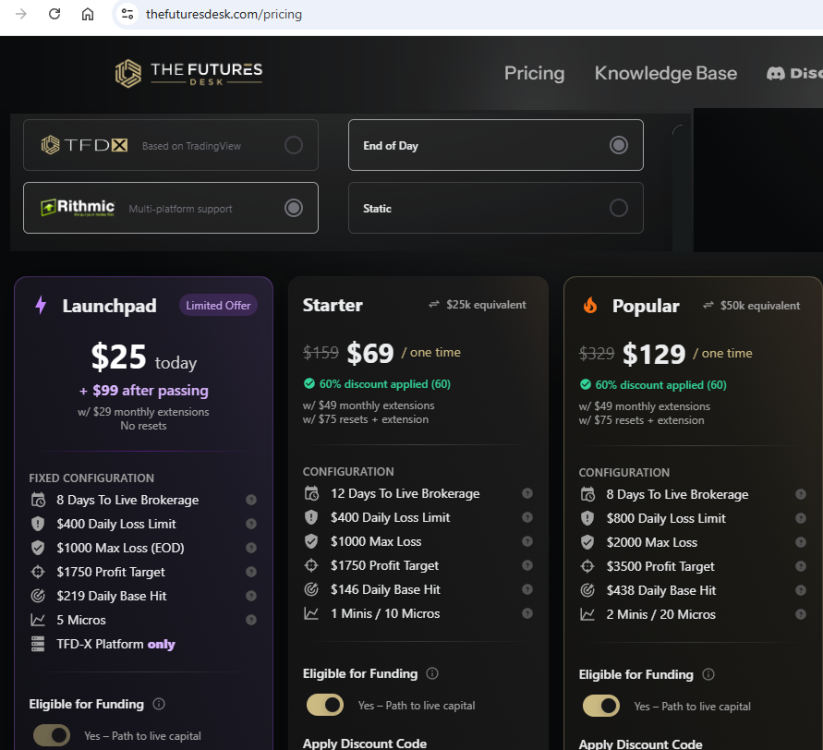Select the TFDX platform radio option
The height and width of the screenshot is (750, 823).
(293, 145)
